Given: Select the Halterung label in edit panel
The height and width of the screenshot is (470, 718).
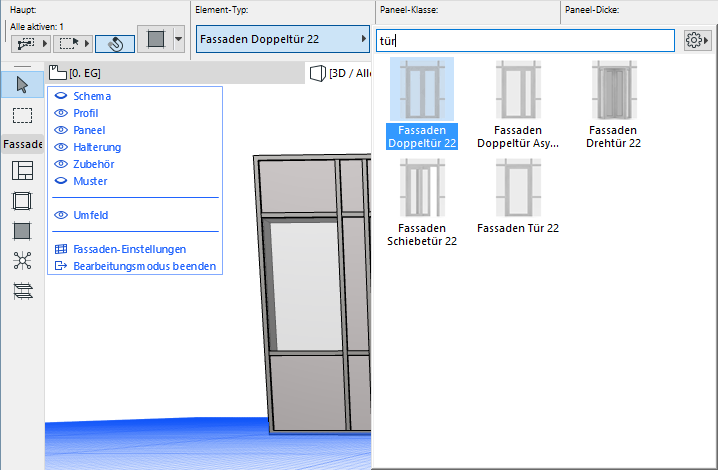Looking at the screenshot, I should point(97,147).
